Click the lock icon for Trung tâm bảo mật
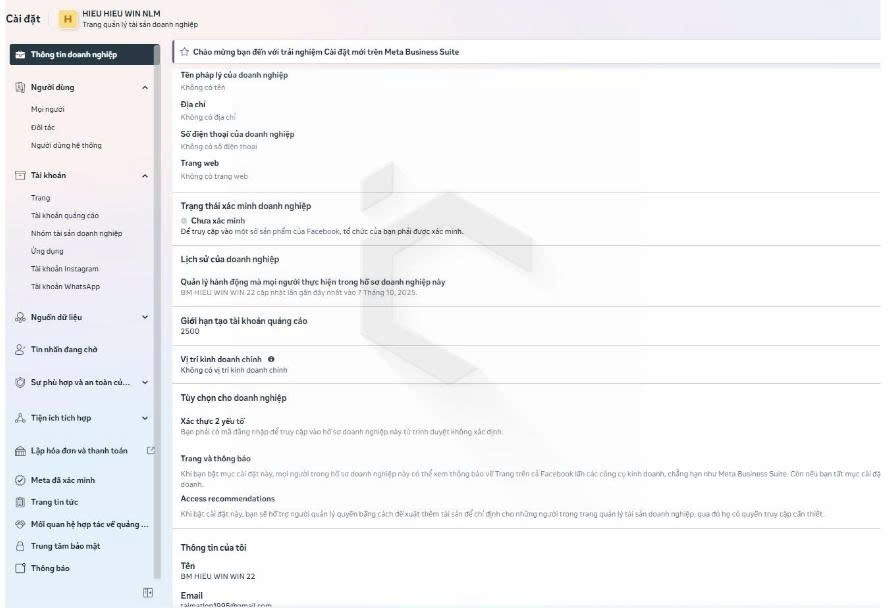The image size is (886, 612). tap(20, 546)
